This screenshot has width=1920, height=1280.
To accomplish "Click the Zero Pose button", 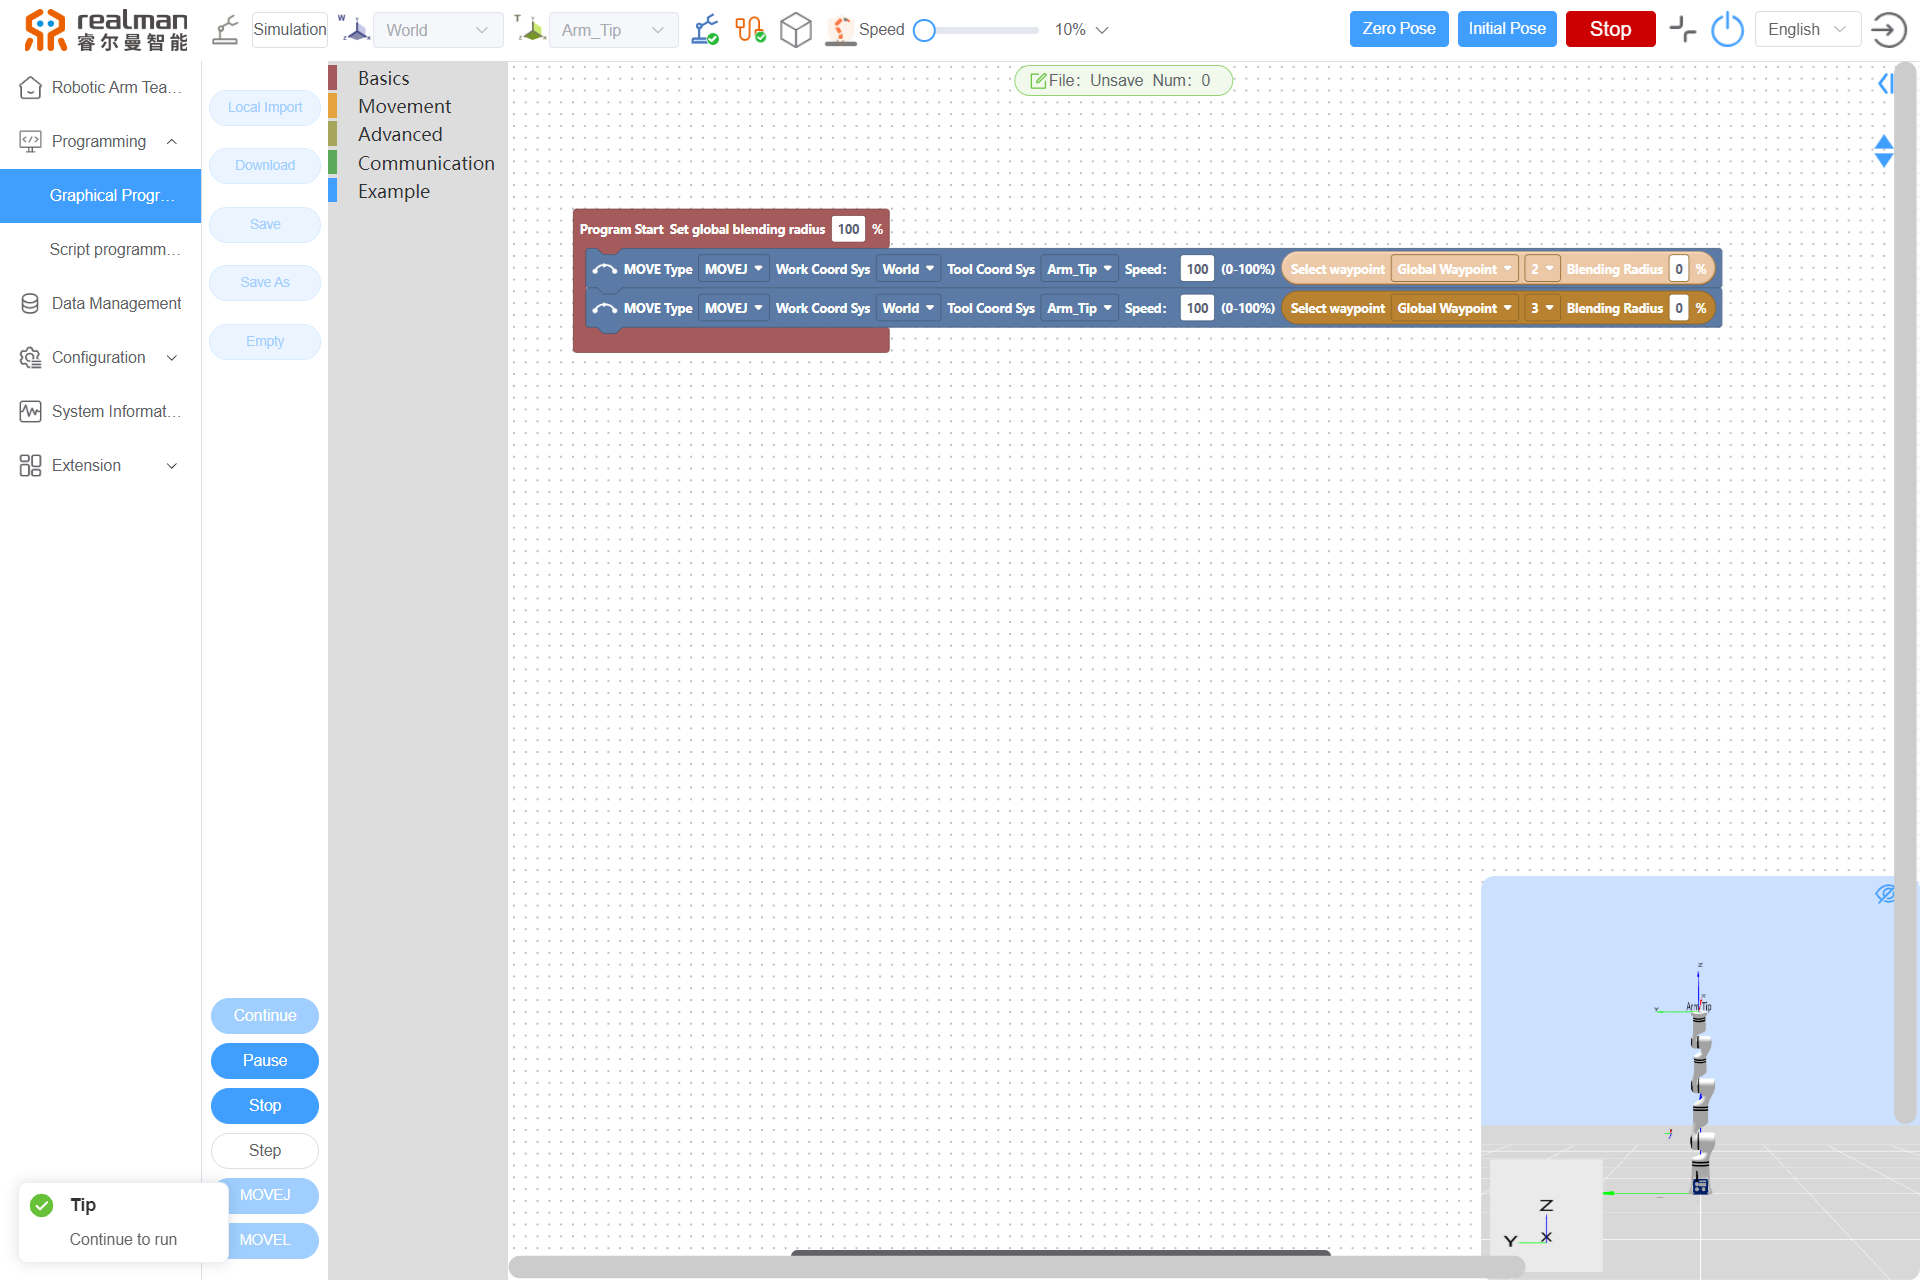I will [x=1400, y=29].
